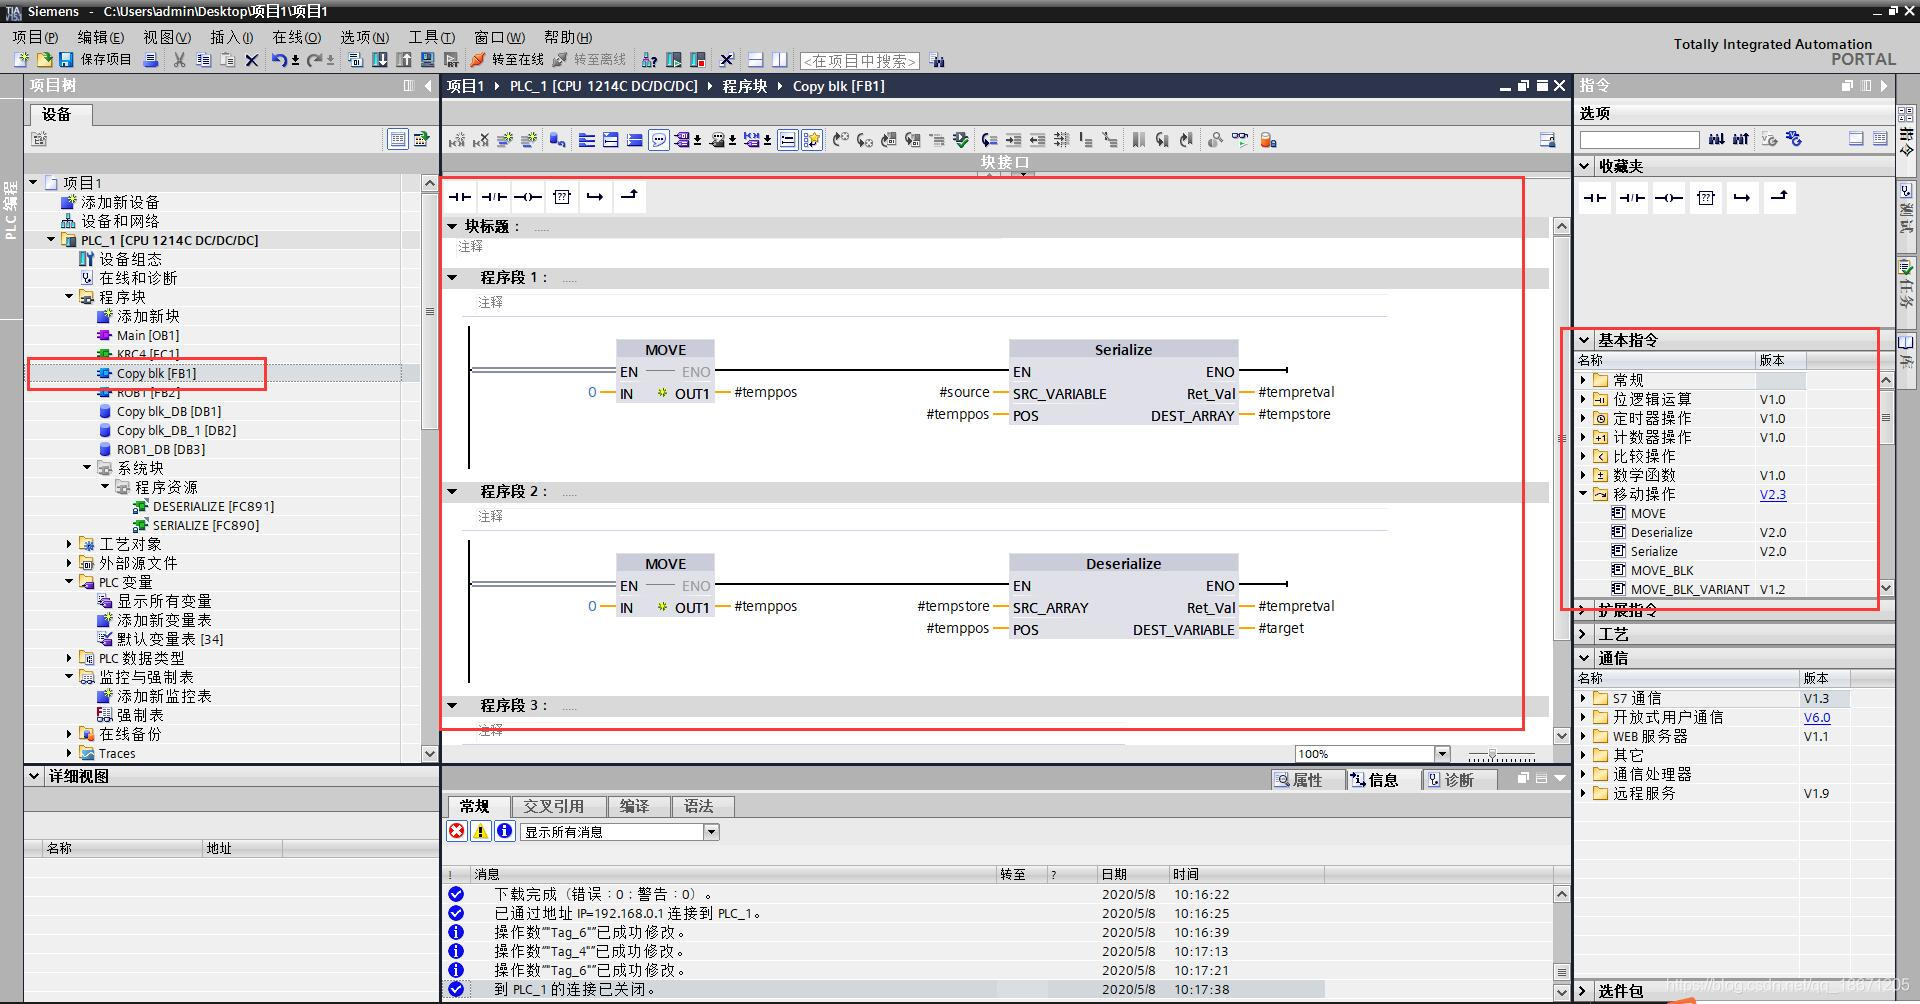Click the #tempstore operand on Serialize
Image resolution: width=1920 pixels, height=1004 pixels.
1294,414
